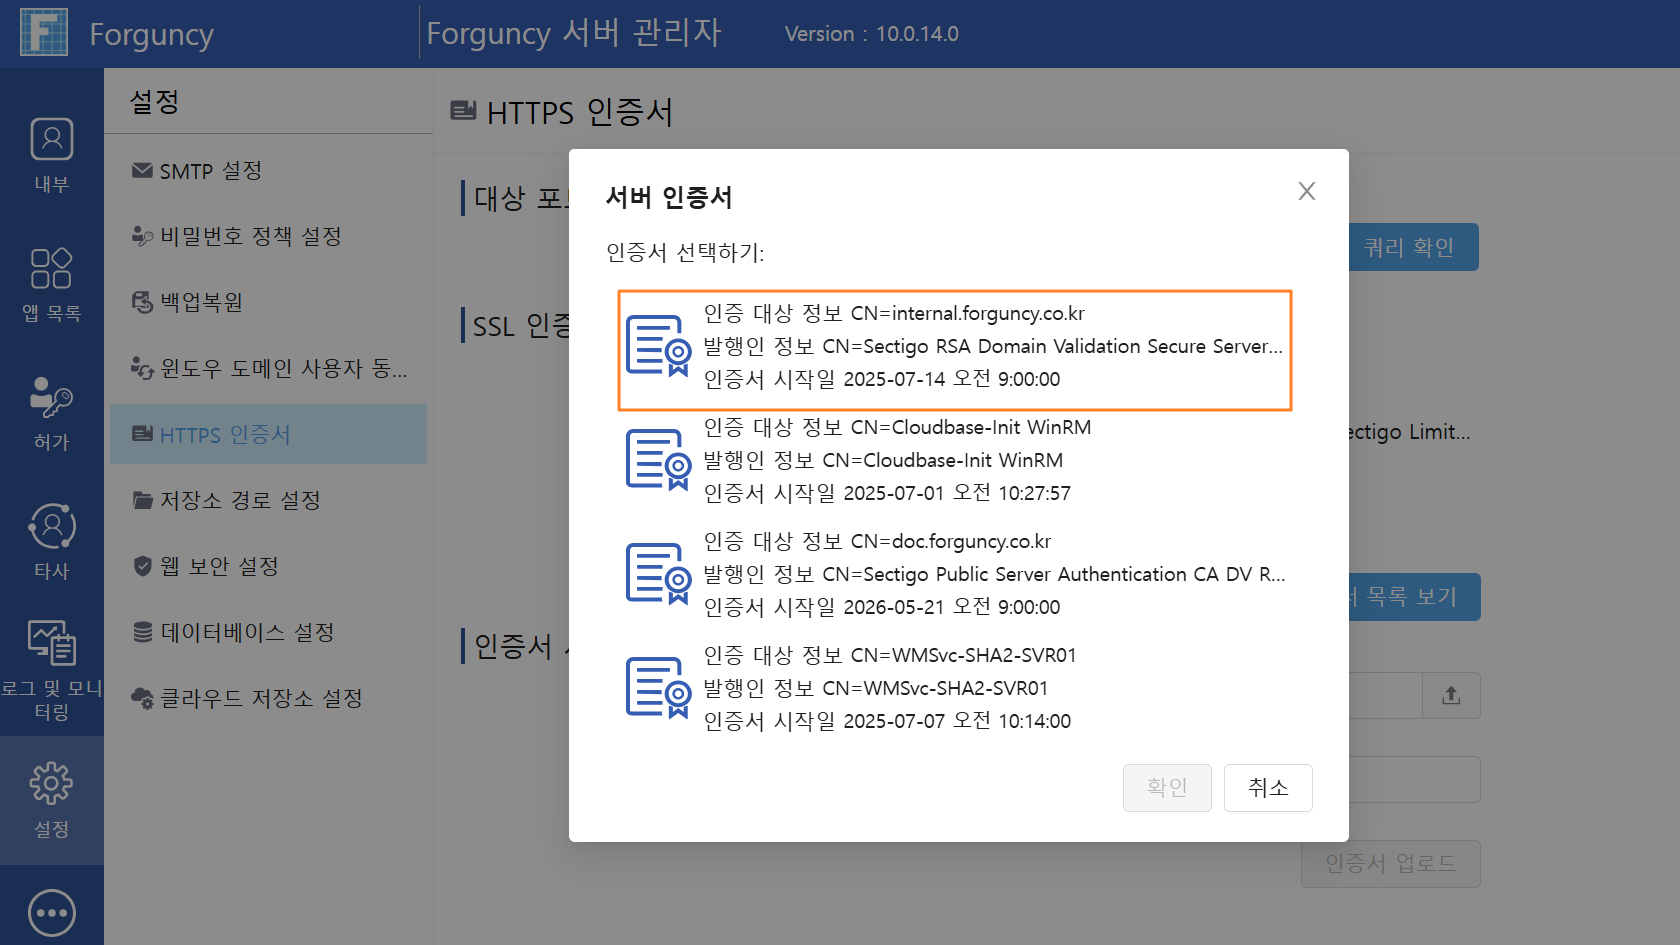Click the more options ellipsis icon

(x=51, y=913)
